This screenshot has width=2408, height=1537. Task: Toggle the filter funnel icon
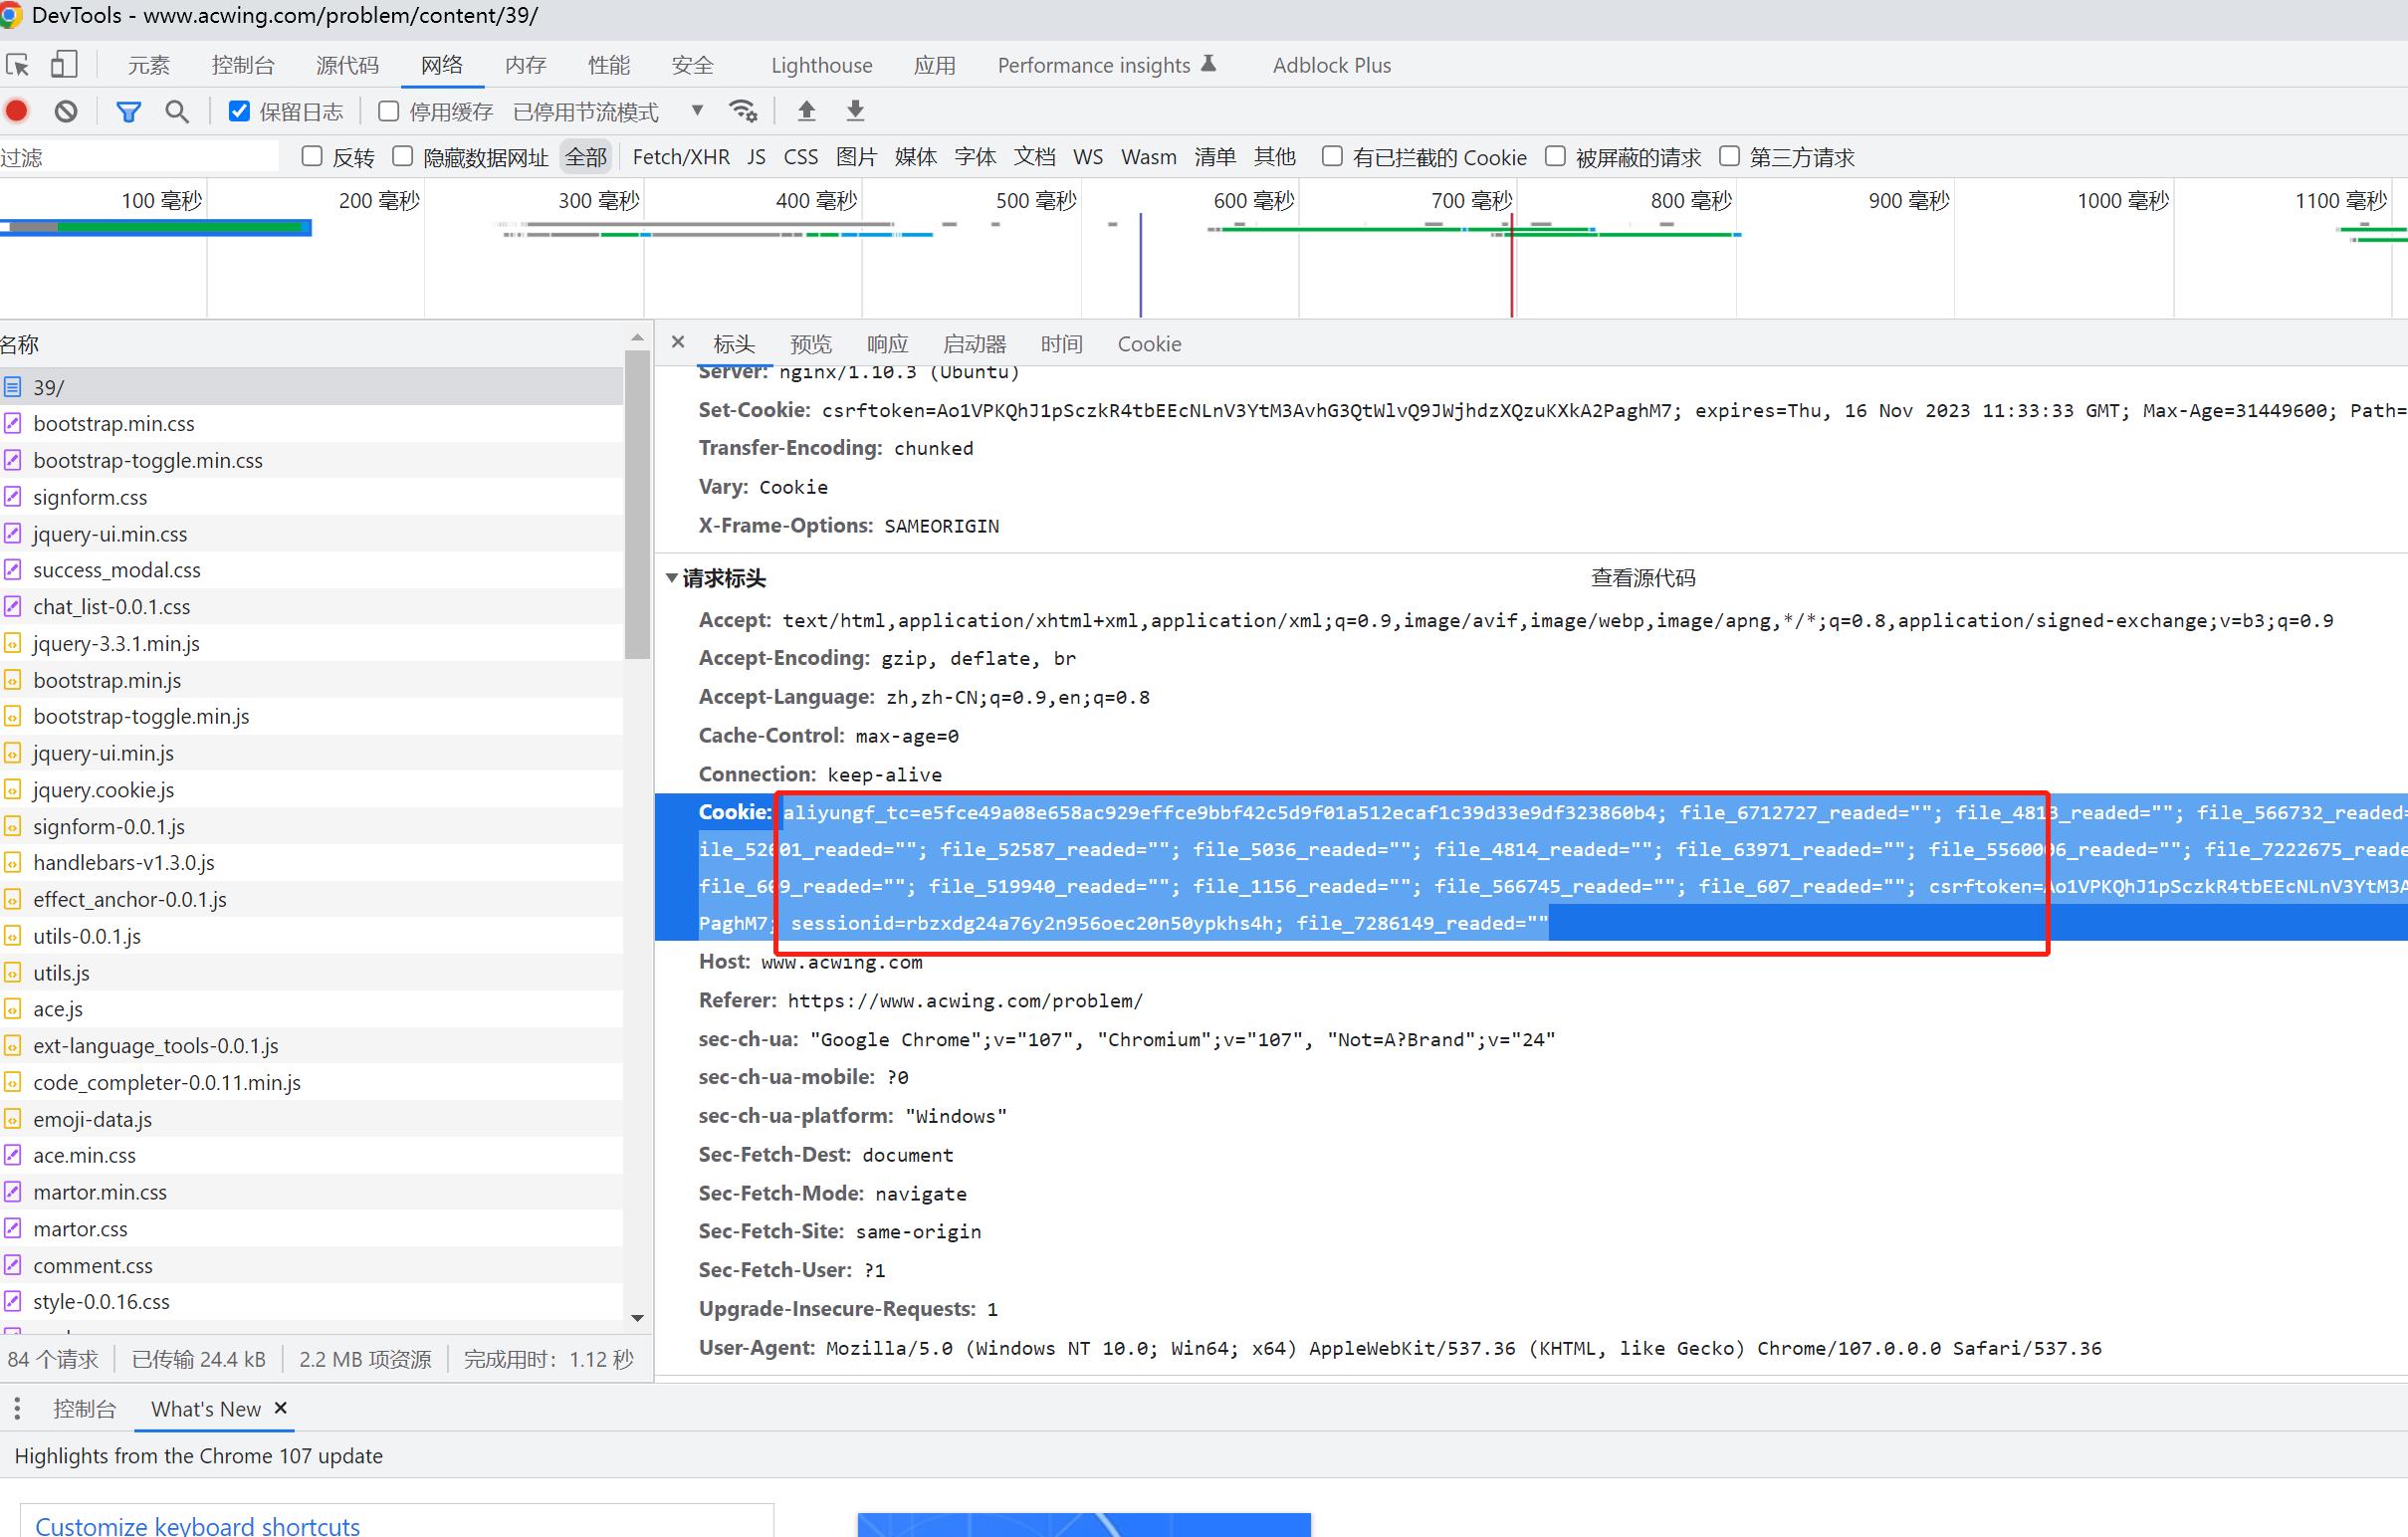pyautogui.click(x=128, y=111)
